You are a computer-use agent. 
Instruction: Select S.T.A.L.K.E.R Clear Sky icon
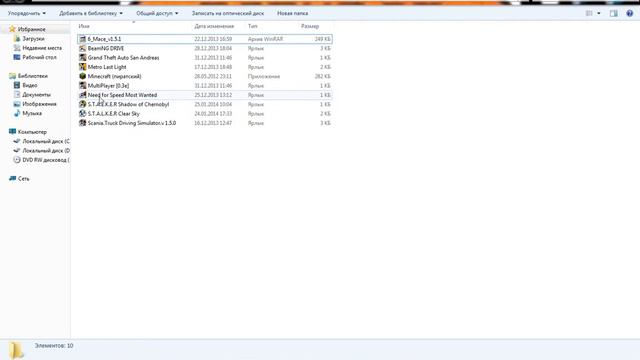[82, 114]
